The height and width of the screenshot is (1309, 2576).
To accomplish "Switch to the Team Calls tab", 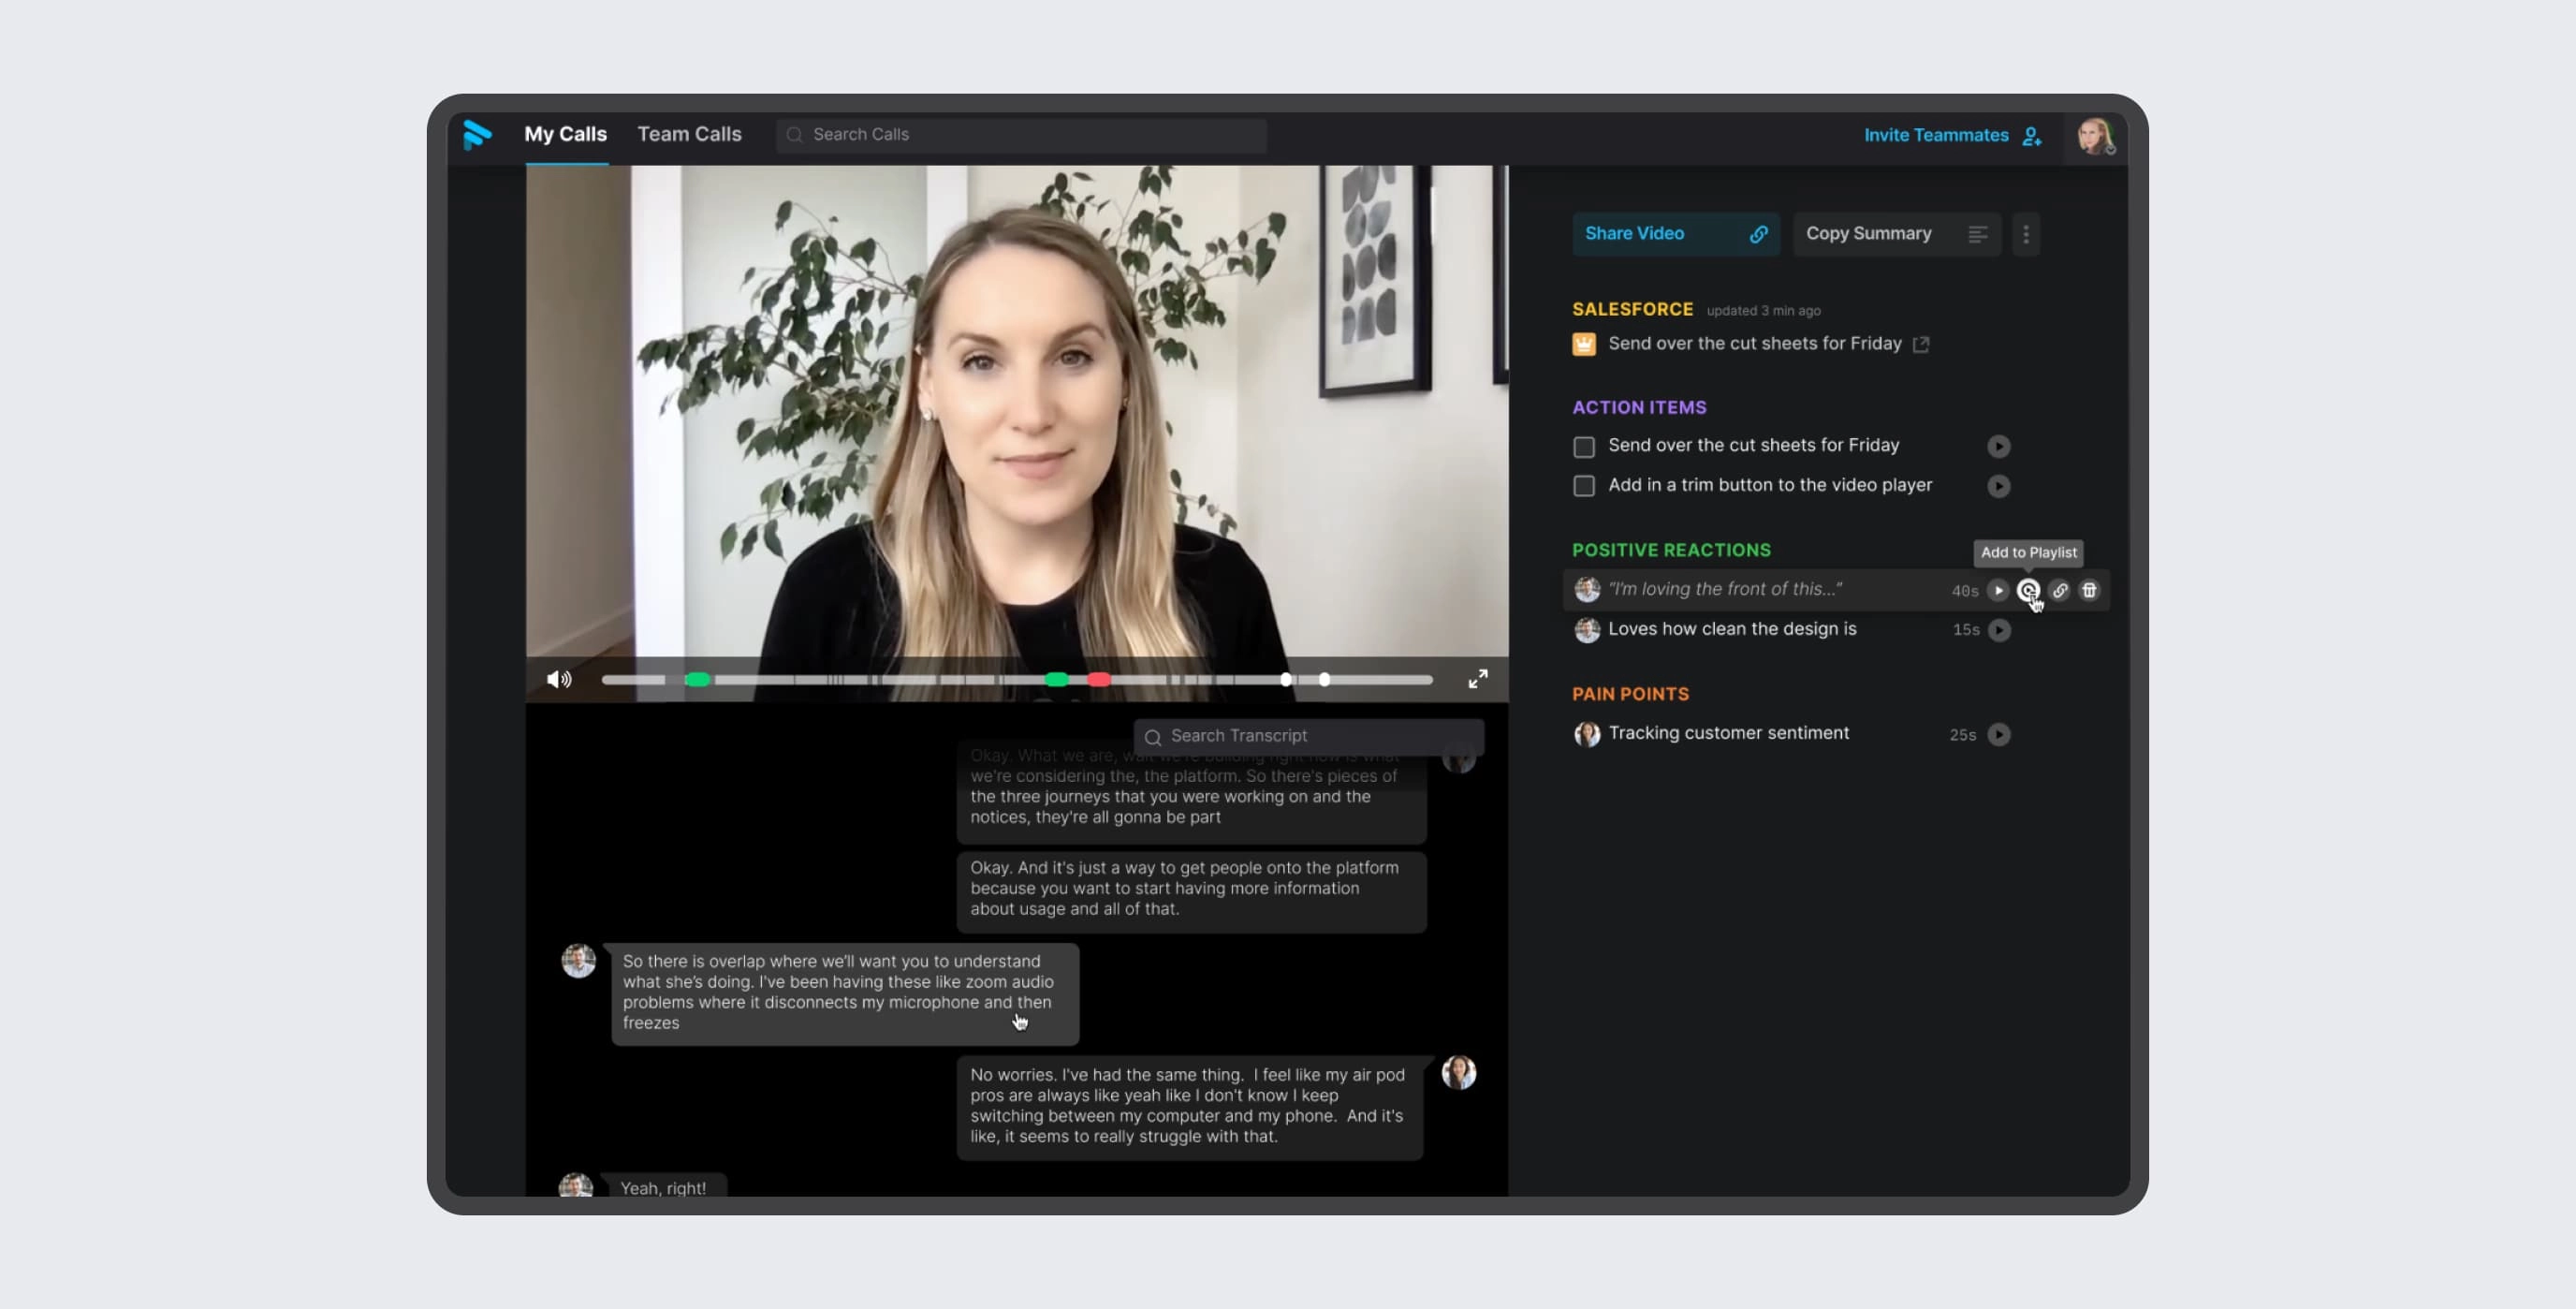I will [689, 133].
